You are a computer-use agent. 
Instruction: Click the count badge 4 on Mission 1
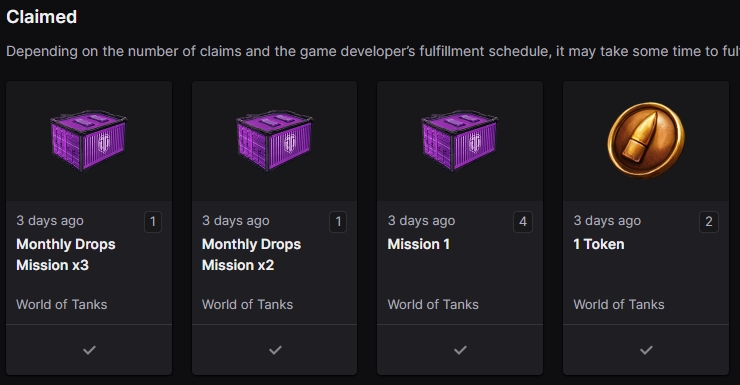point(523,222)
